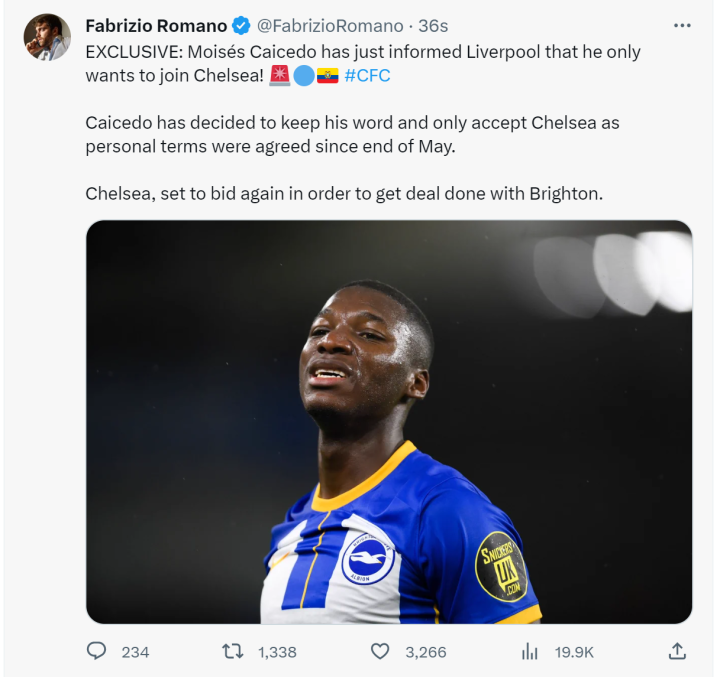
Task: Retweet using the repost arrows icon
Action: pos(233,651)
